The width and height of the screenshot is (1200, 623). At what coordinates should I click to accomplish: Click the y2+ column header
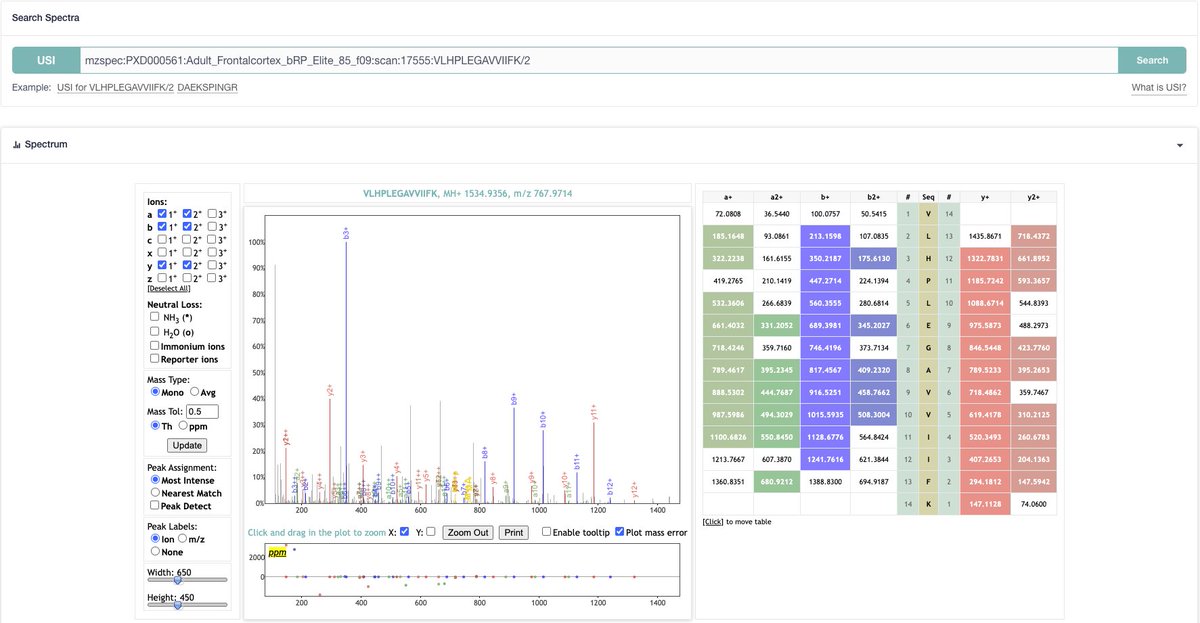(x=1035, y=197)
